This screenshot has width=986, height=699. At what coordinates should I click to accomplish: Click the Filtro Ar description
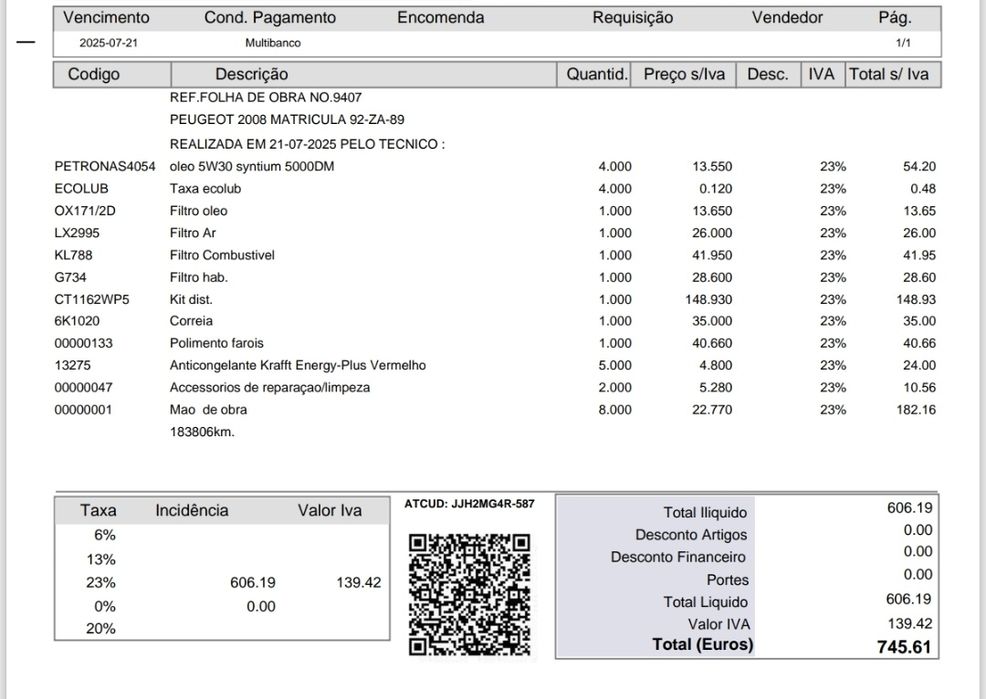click(x=192, y=233)
